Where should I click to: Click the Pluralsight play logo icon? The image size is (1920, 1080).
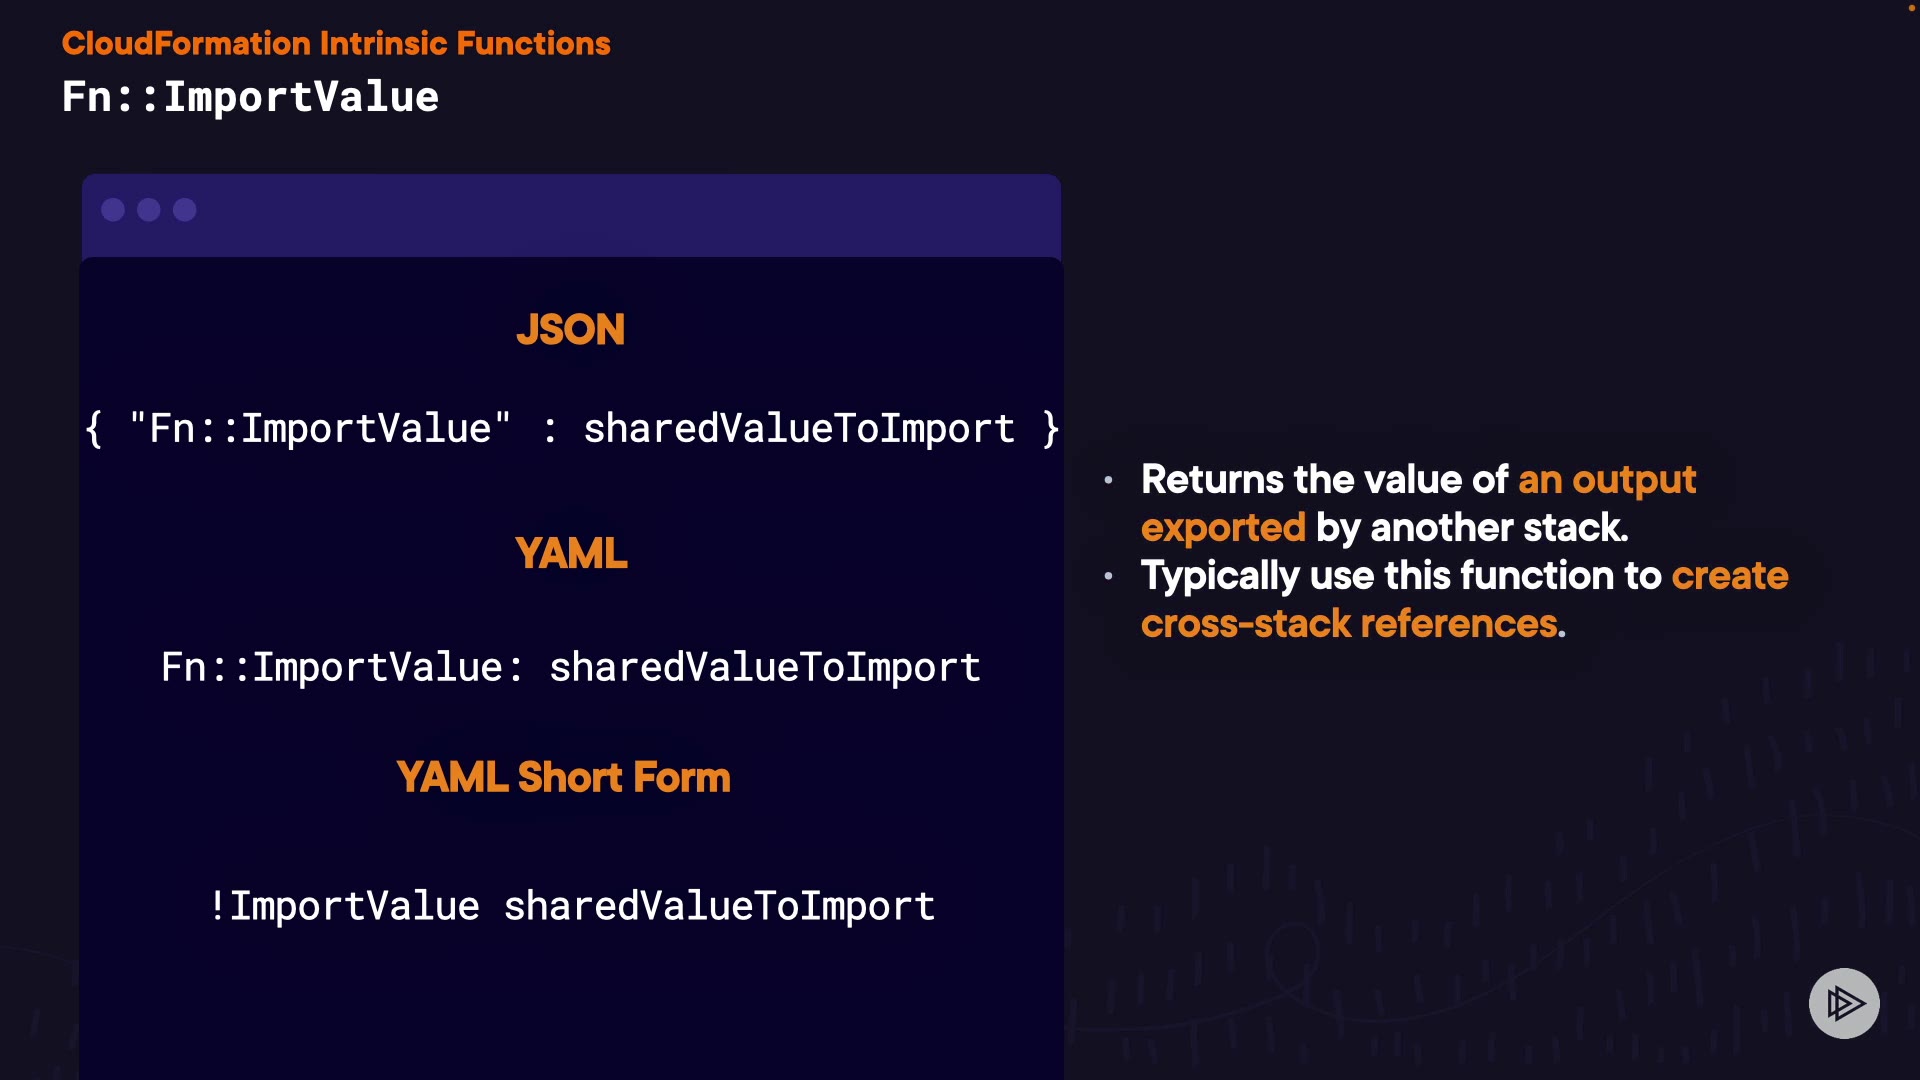click(1844, 1003)
